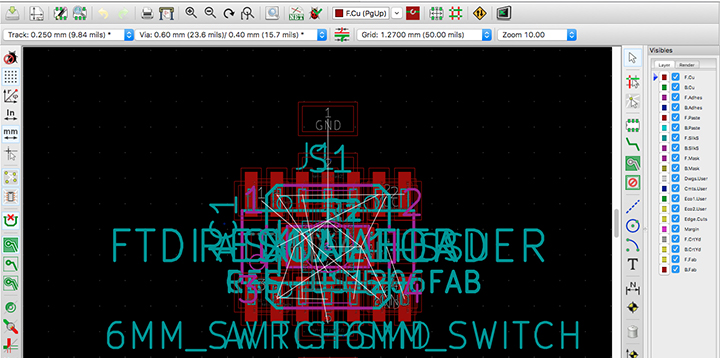Uncheck Edge.Cuts layer visibility
The width and height of the screenshot is (720, 360).
[x=675, y=219]
